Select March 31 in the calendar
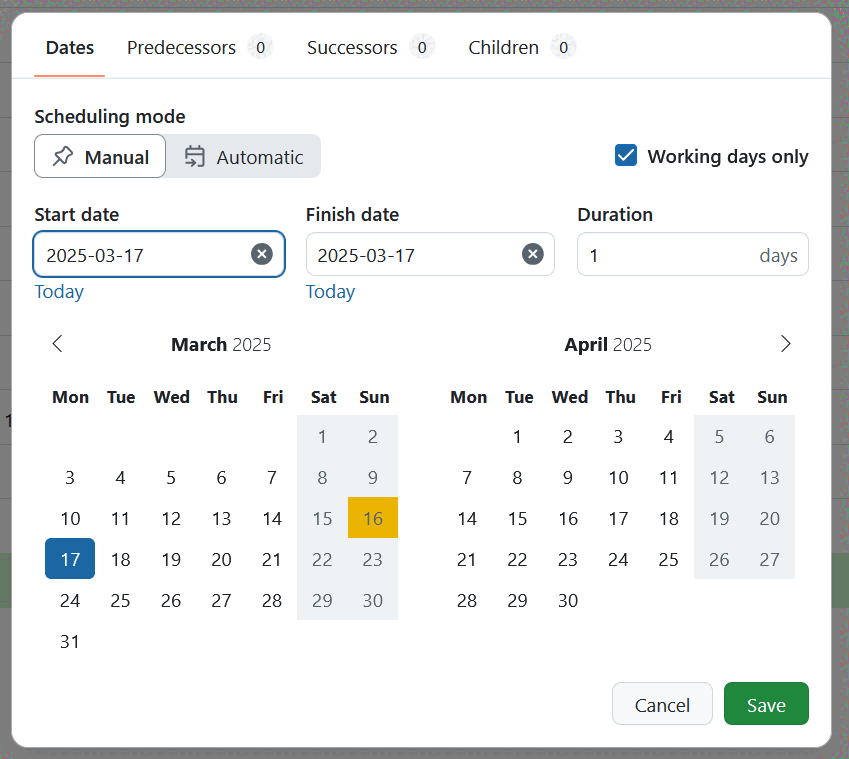The height and width of the screenshot is (759, 849). point(70,641)
